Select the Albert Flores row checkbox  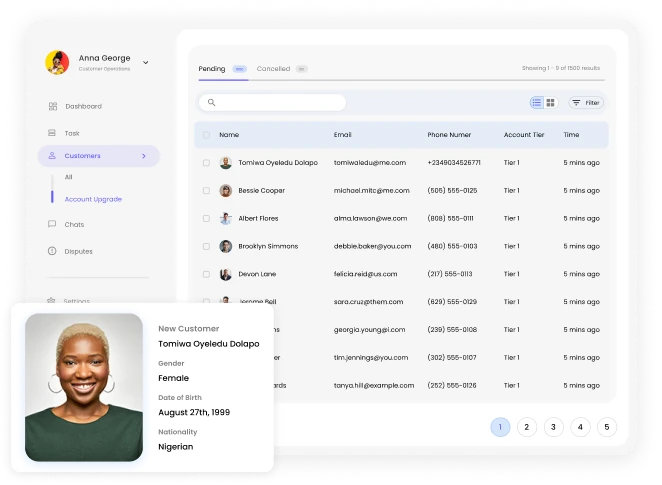[x=207, y=218]
